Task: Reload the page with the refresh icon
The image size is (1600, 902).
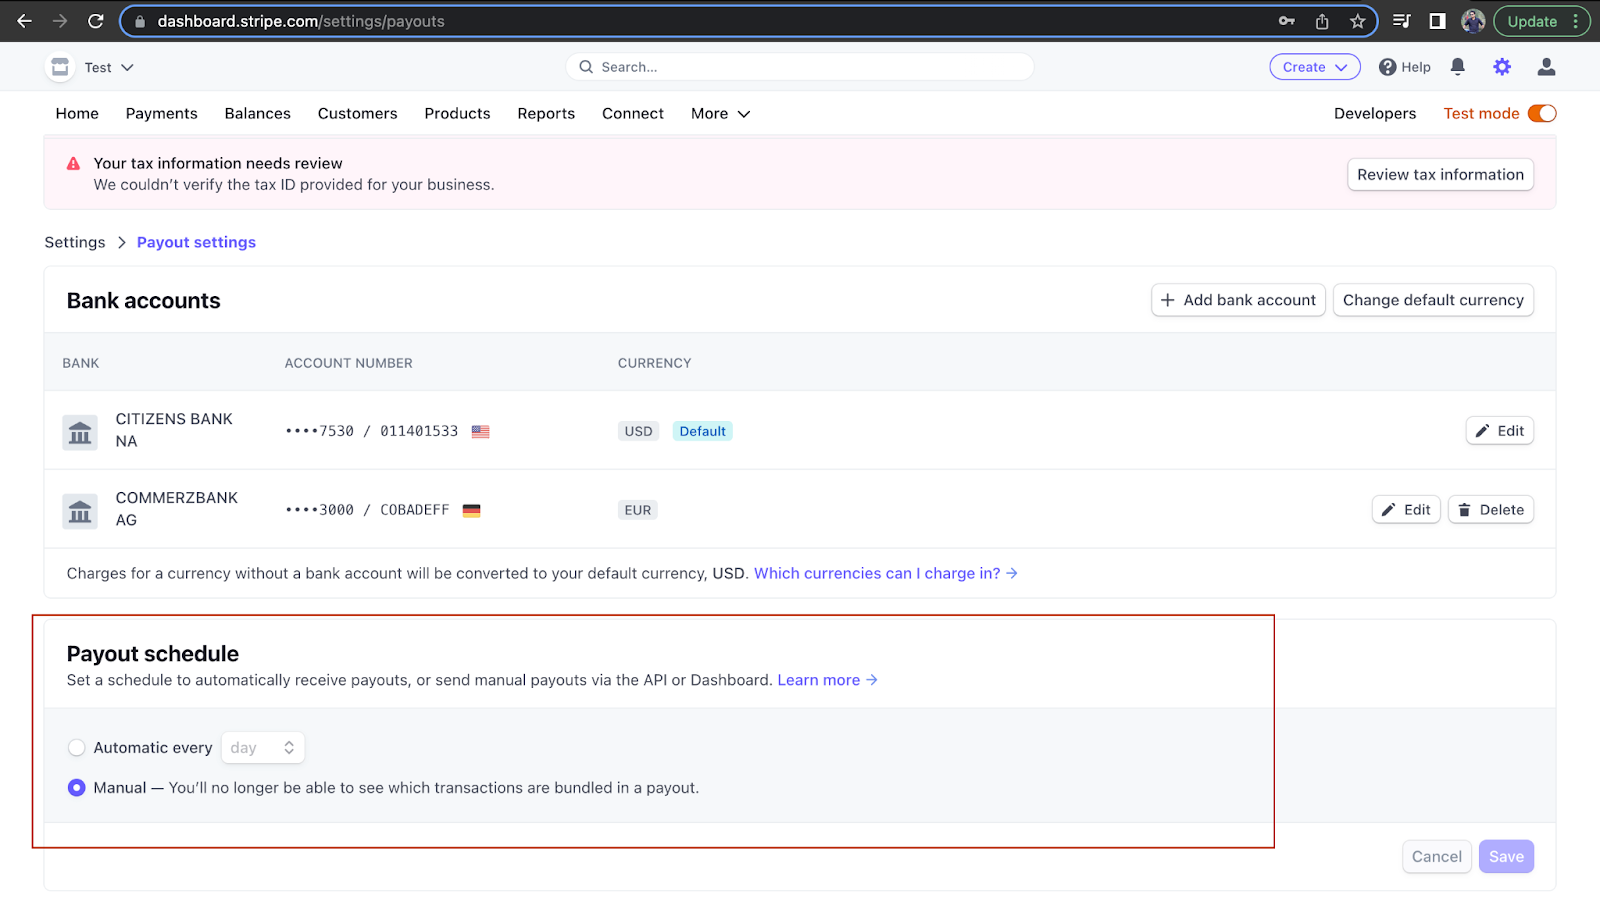Action: [x=96, y=21]
